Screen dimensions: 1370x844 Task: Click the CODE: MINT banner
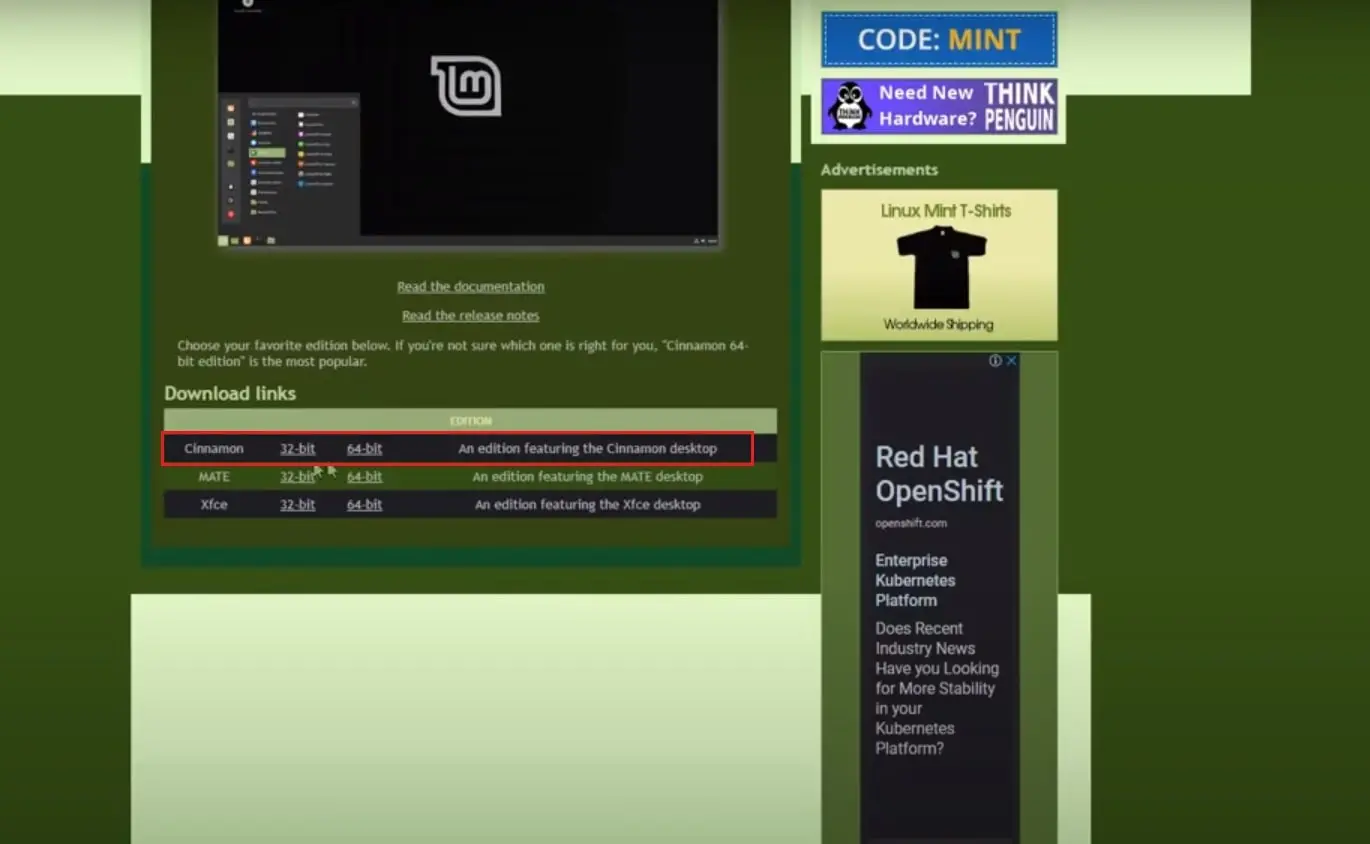tap(939, 40)
